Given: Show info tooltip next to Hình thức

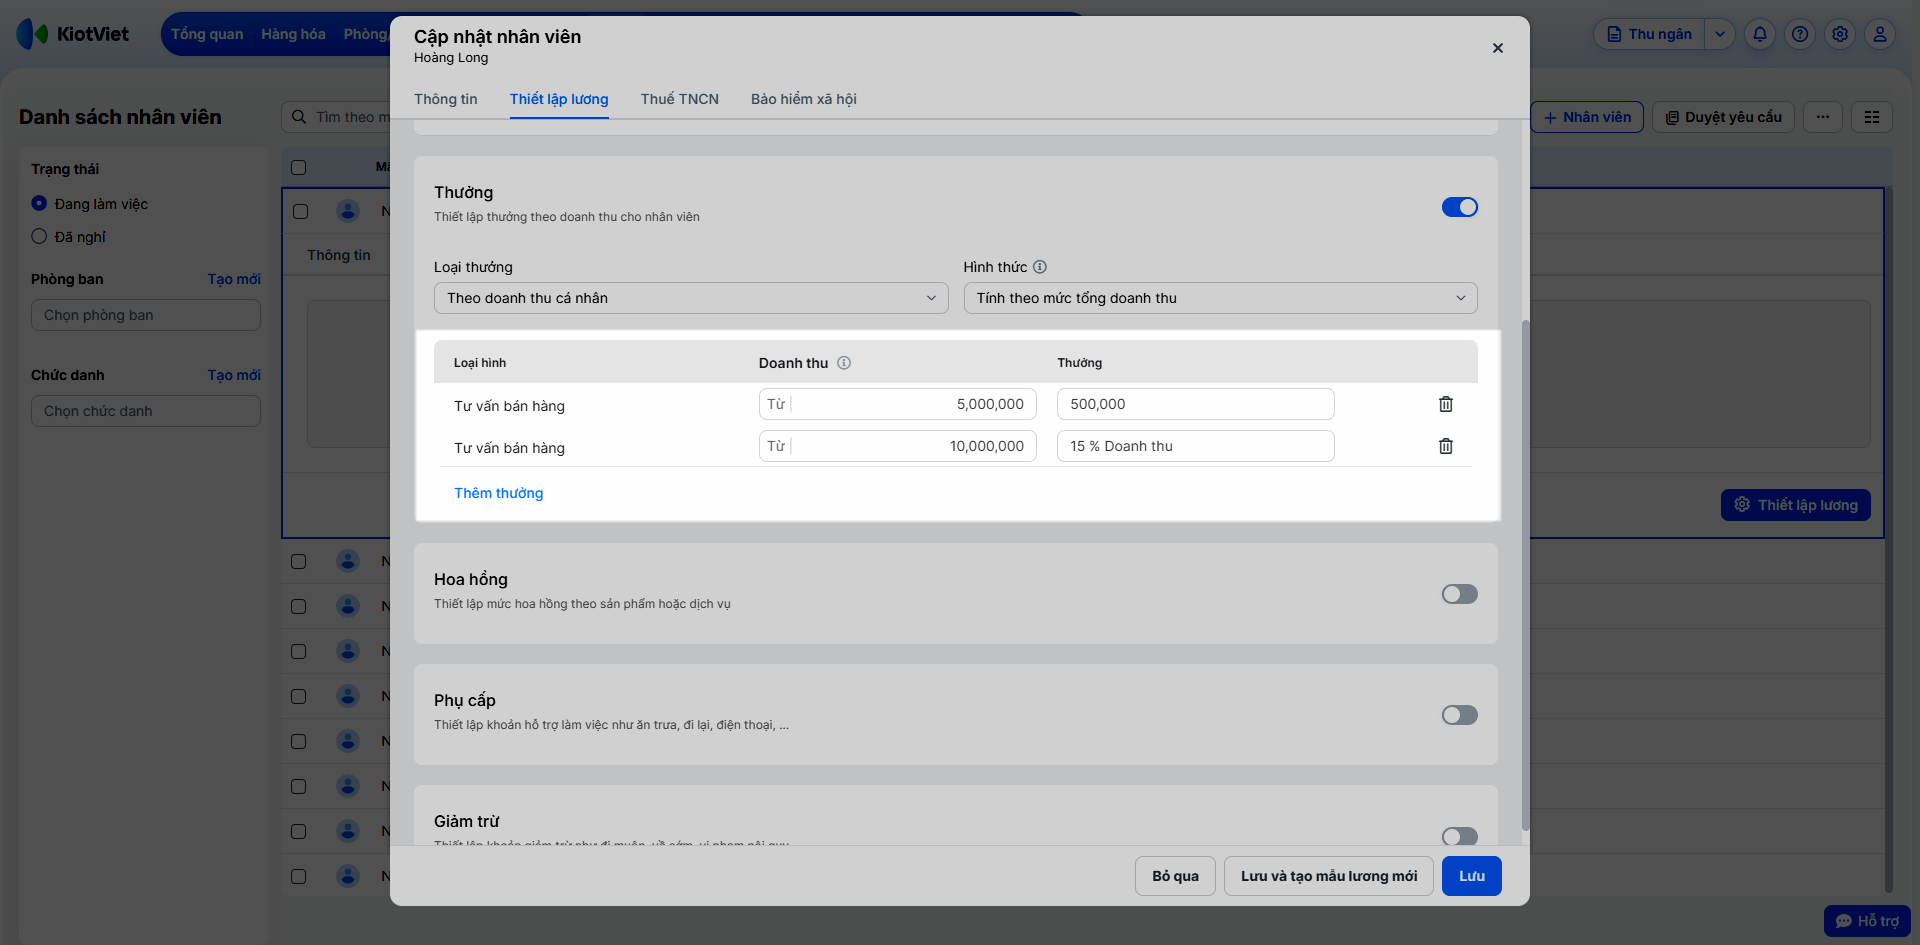Looking at the screenshot, I should coord(1040,267).
